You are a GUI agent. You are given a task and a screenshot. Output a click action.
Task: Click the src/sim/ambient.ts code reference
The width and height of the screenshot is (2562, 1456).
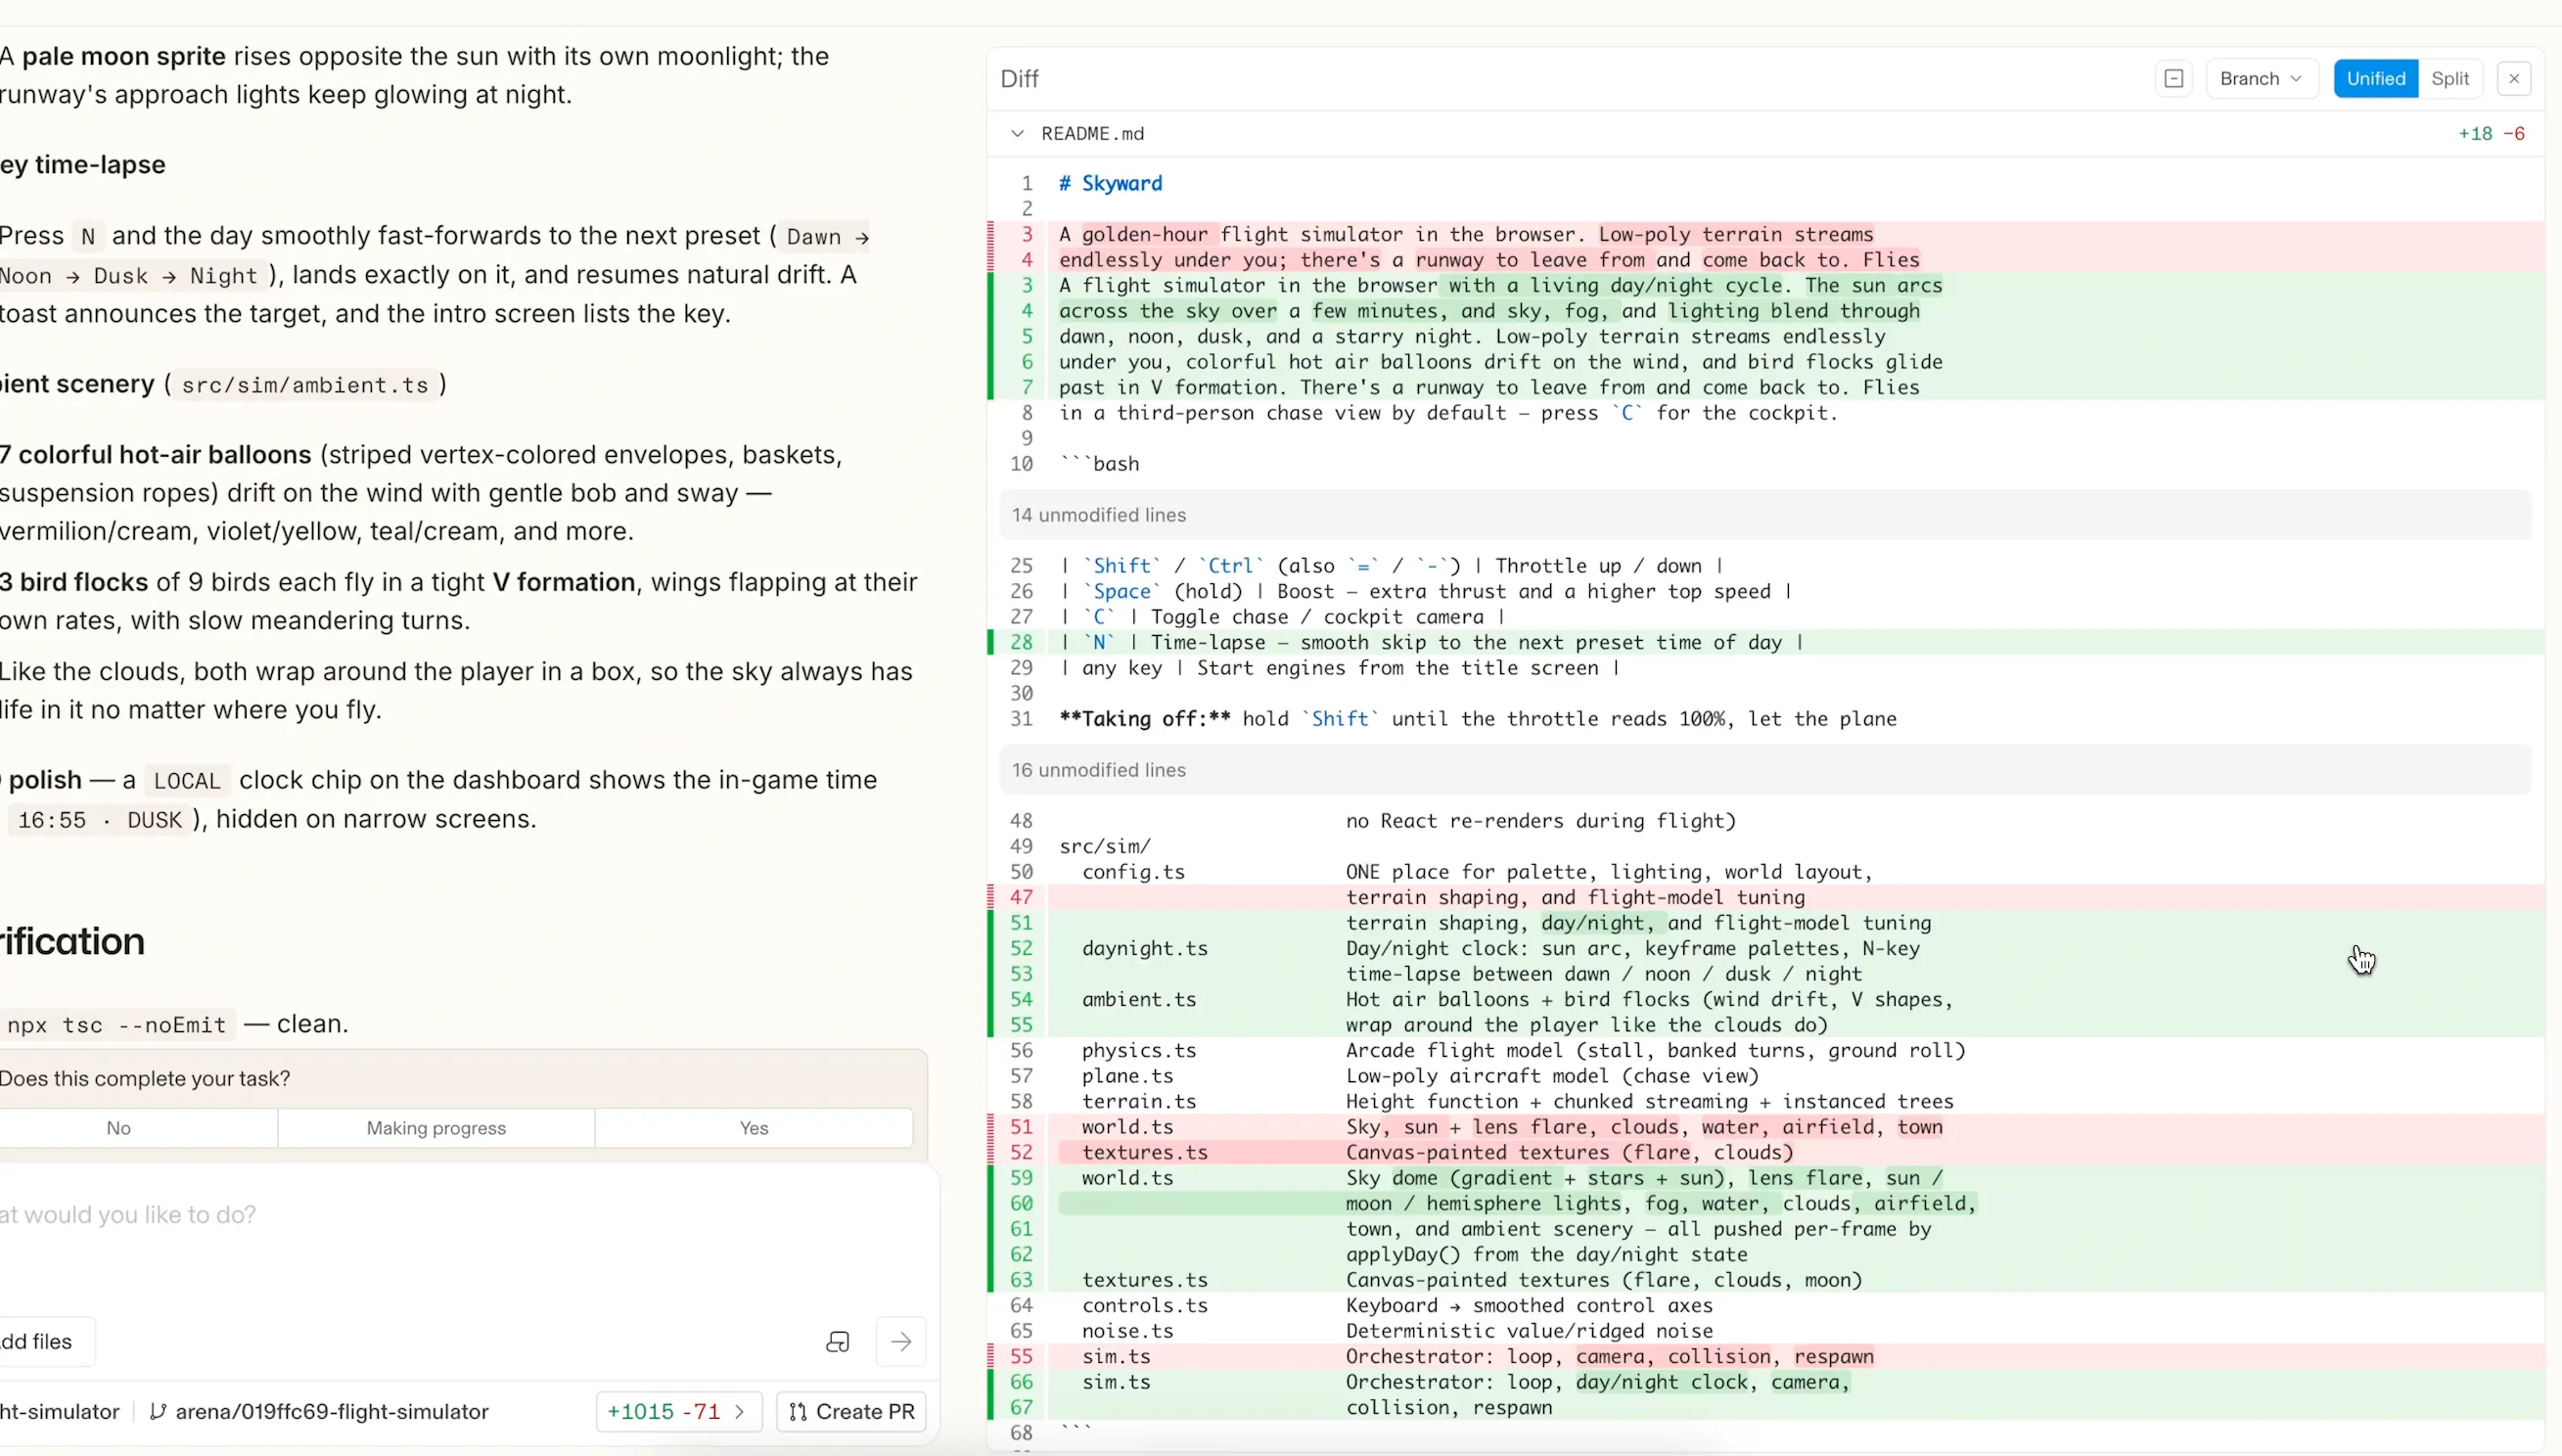(305, 385)
